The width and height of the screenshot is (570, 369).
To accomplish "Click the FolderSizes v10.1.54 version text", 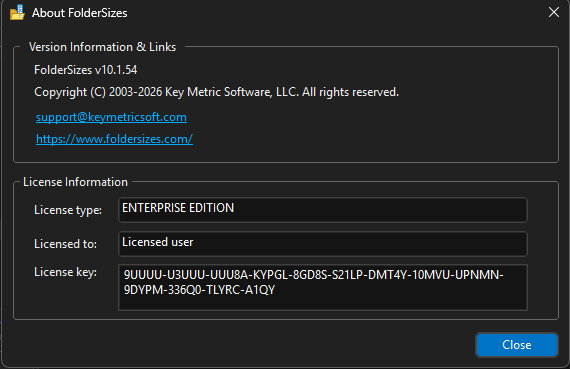I will 85,70.
